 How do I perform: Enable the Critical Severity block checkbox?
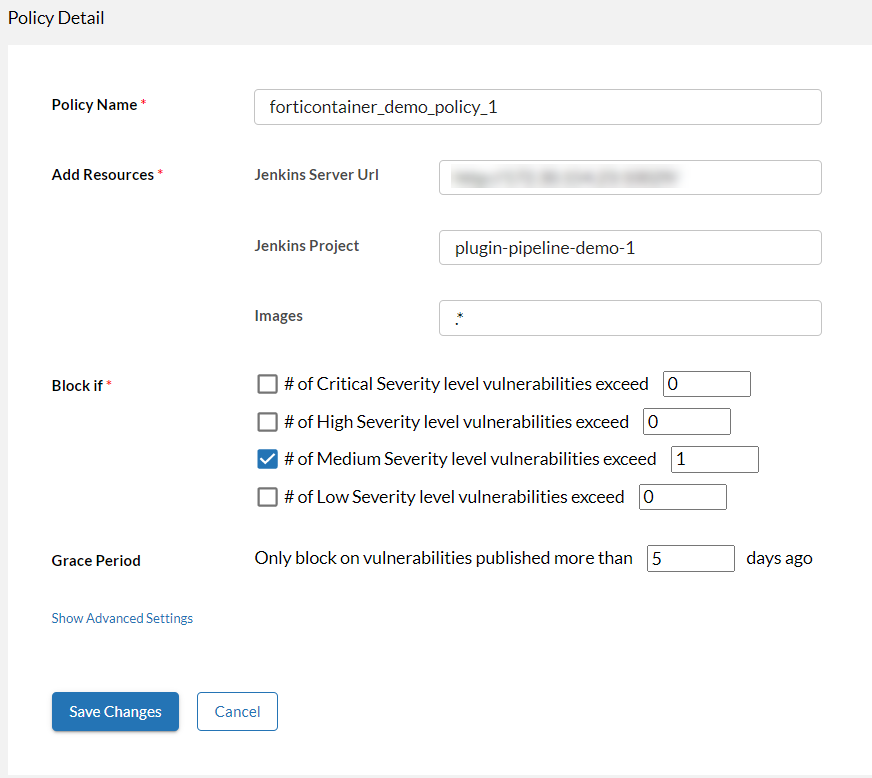267,384
